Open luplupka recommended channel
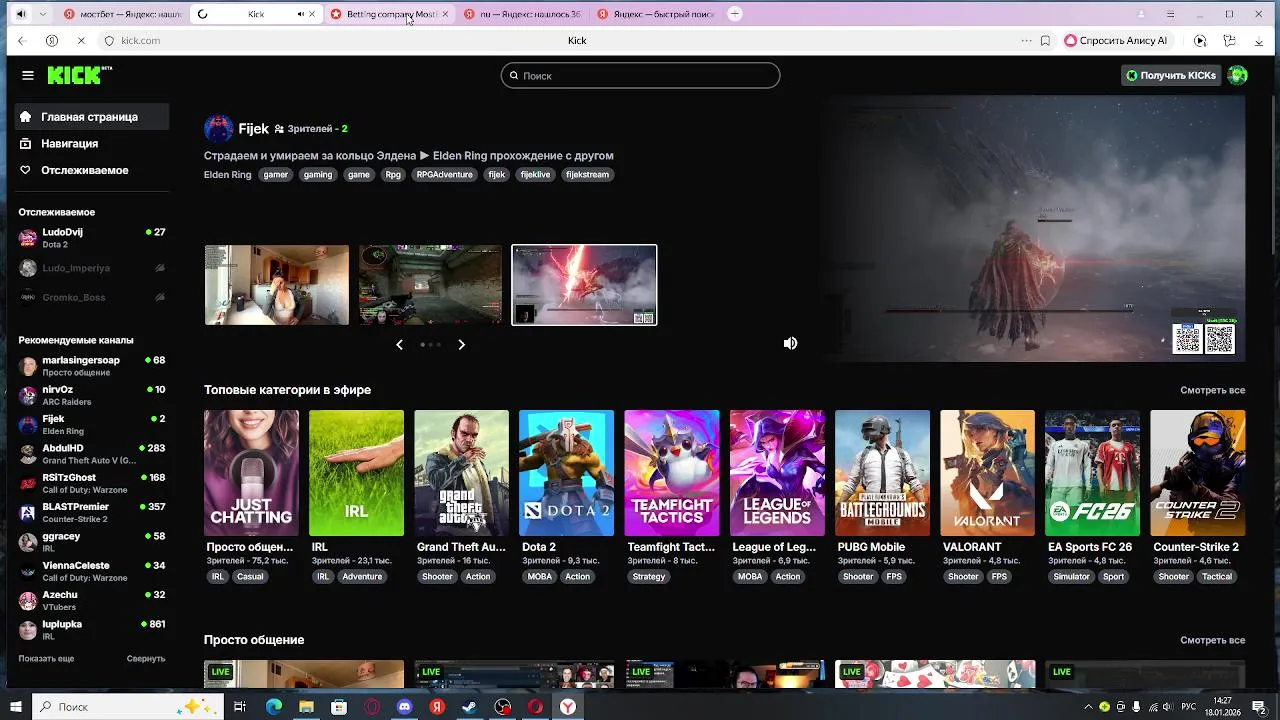Viewport: 1280px width, 720px height. point(92,630)
